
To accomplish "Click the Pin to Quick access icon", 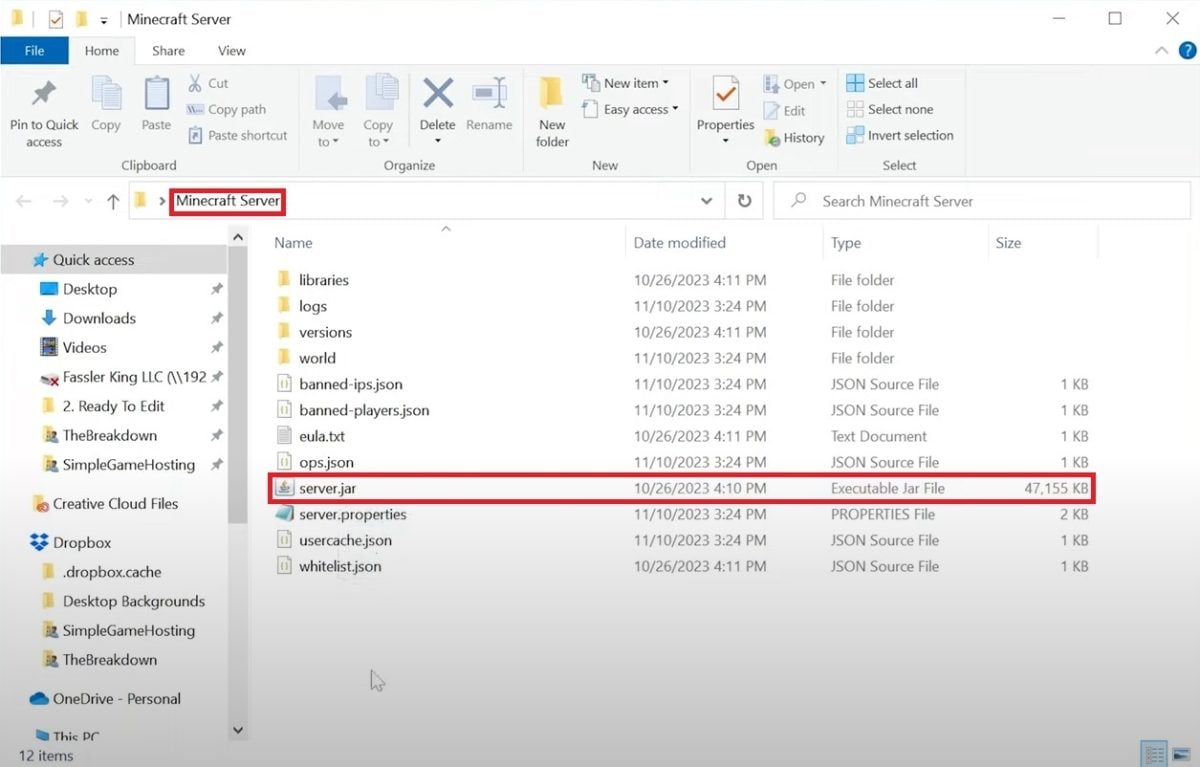I will (43, 96).
